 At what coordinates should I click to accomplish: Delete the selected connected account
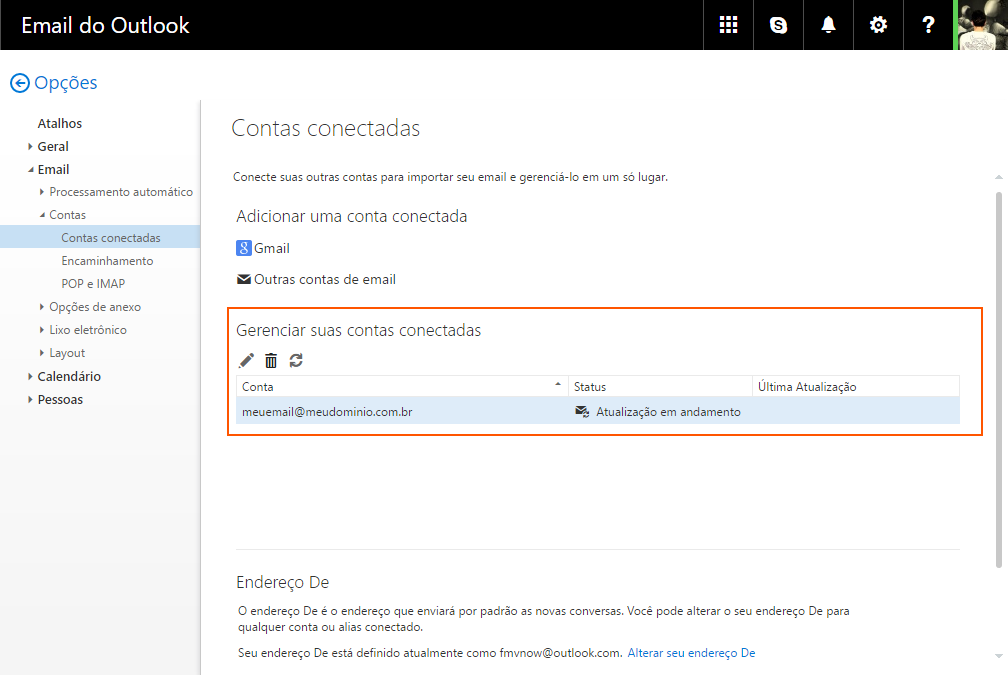271,361
